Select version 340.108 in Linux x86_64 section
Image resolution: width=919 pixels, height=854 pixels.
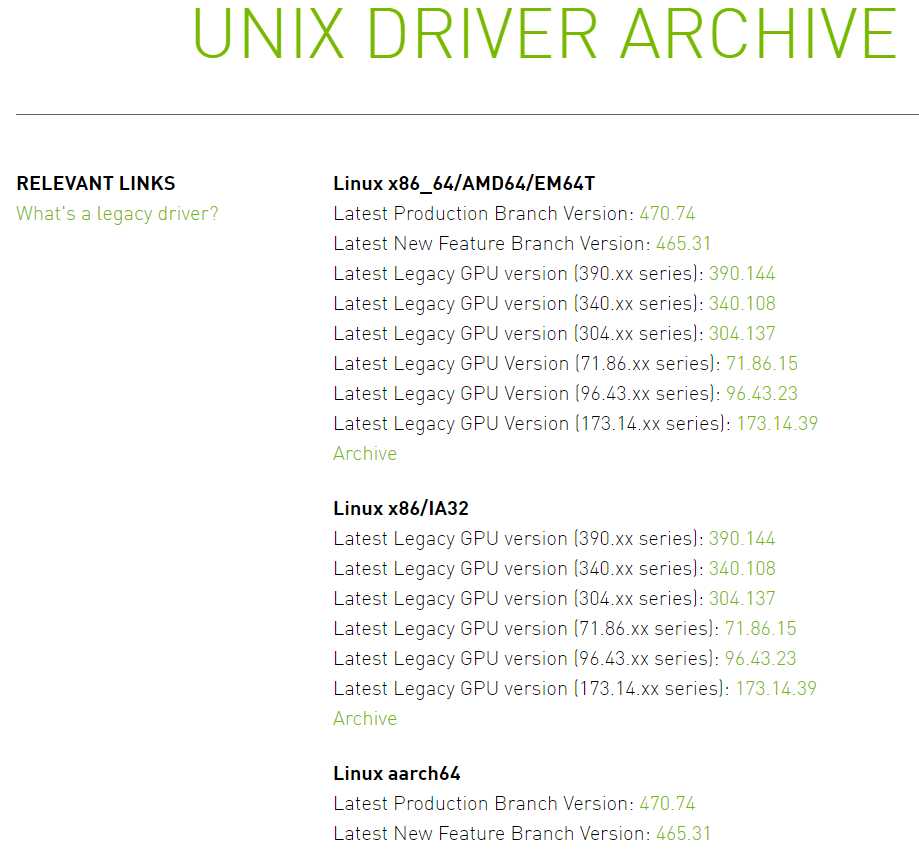tap(742, 303)
